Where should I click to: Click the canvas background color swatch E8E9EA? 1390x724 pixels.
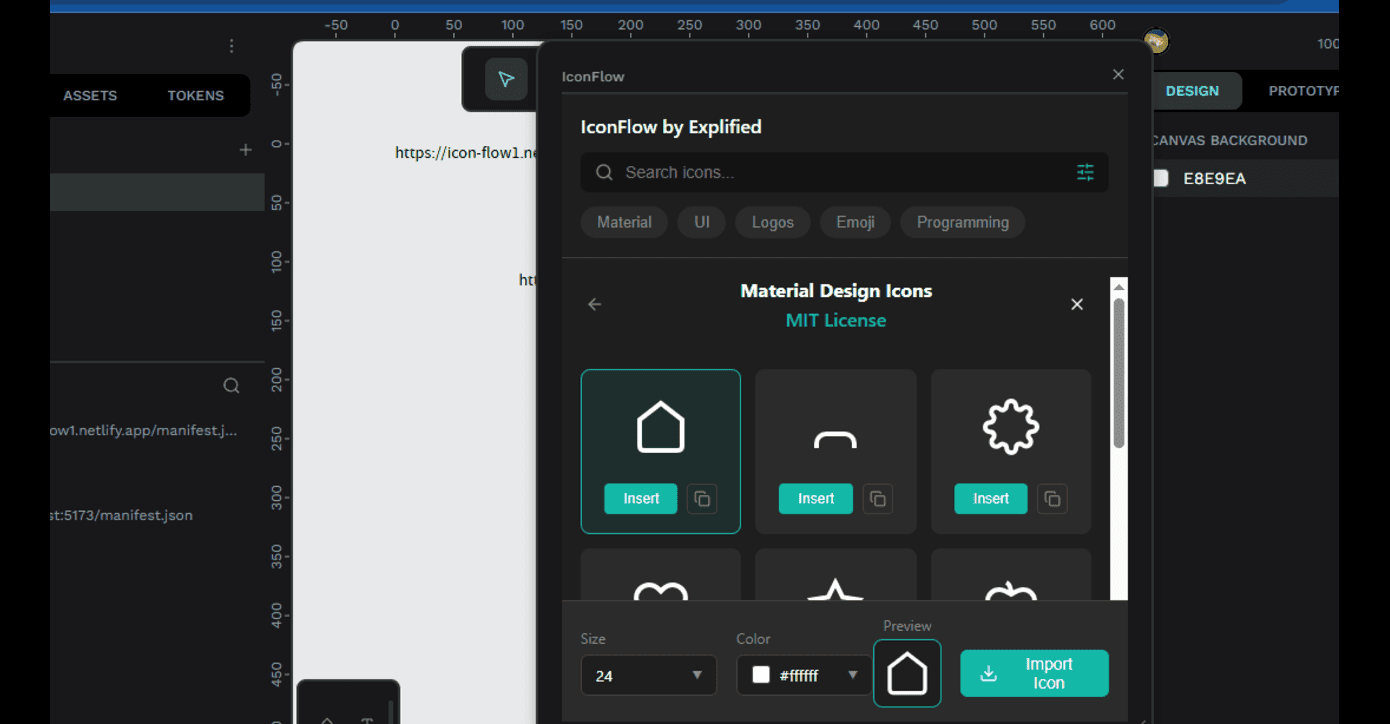1161,179
